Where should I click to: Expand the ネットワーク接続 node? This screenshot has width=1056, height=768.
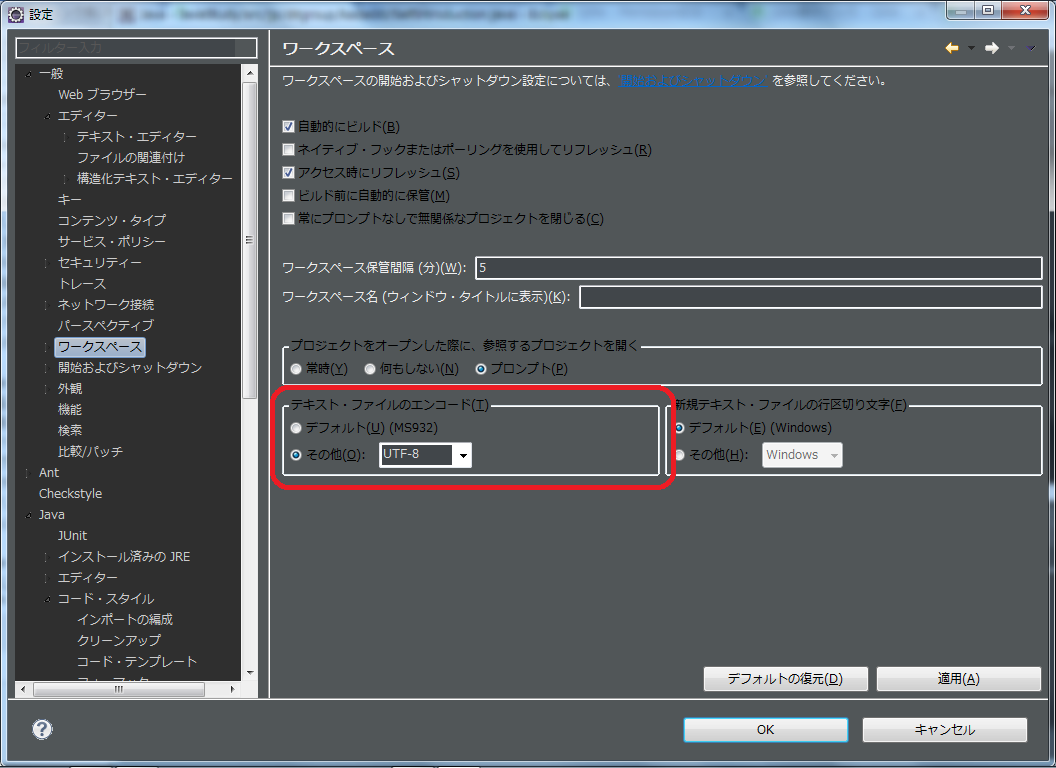46,305
